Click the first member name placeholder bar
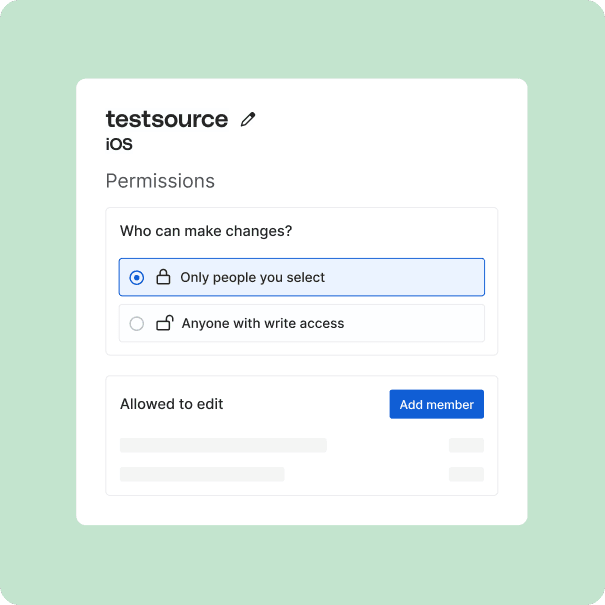Viewport: 605px width, 605px height. click(223, 445)
